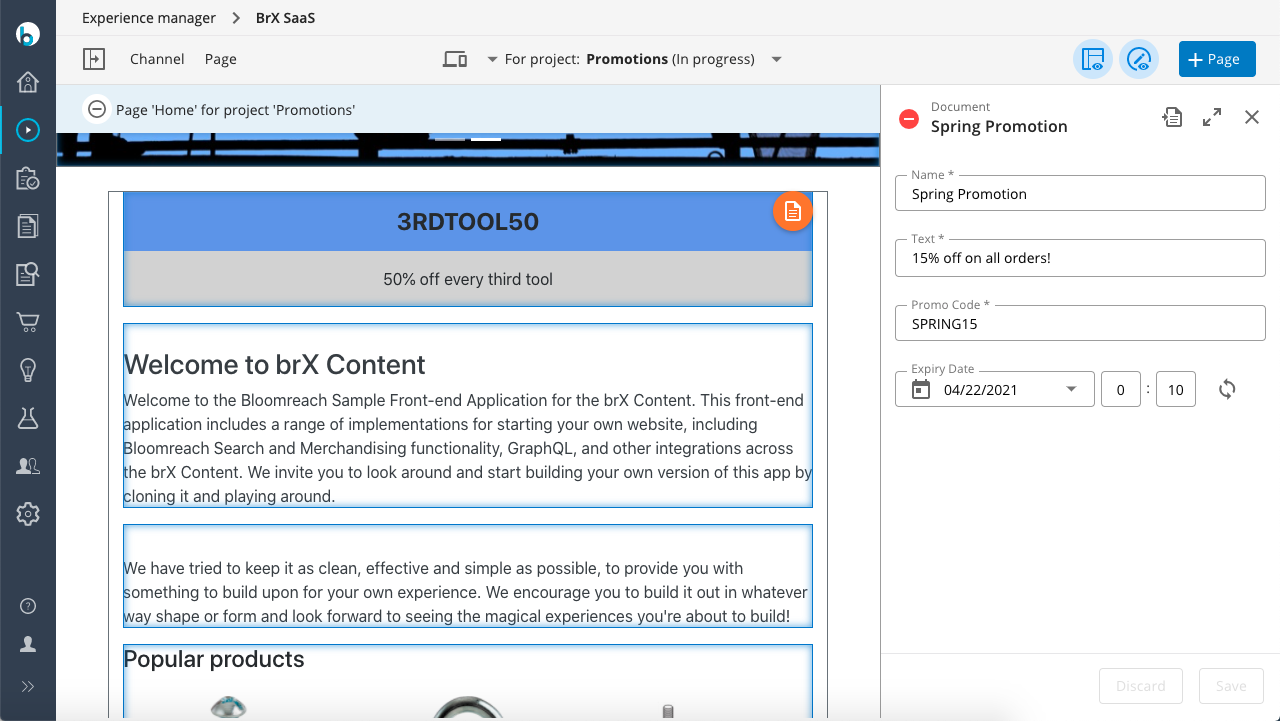Click 'Welcome to brX Content' heading
The image size is (1280, 721).
tap(274, 364)
